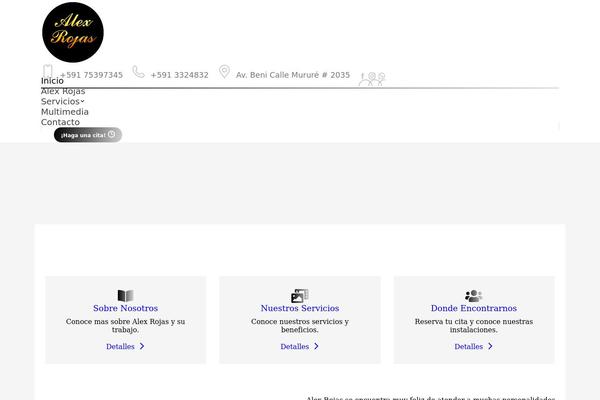Open the Nuestros Servicios heading link

click(300, 308)
